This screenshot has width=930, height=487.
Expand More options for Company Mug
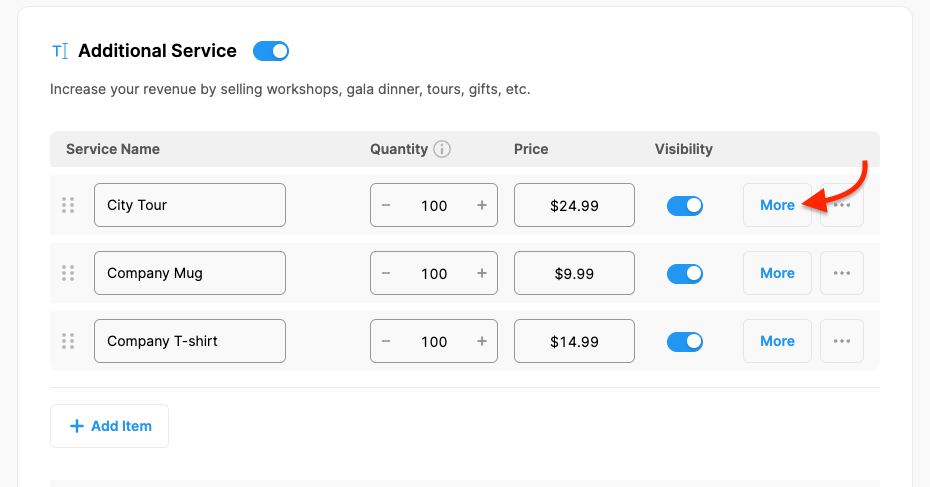[x=777, y=273]
